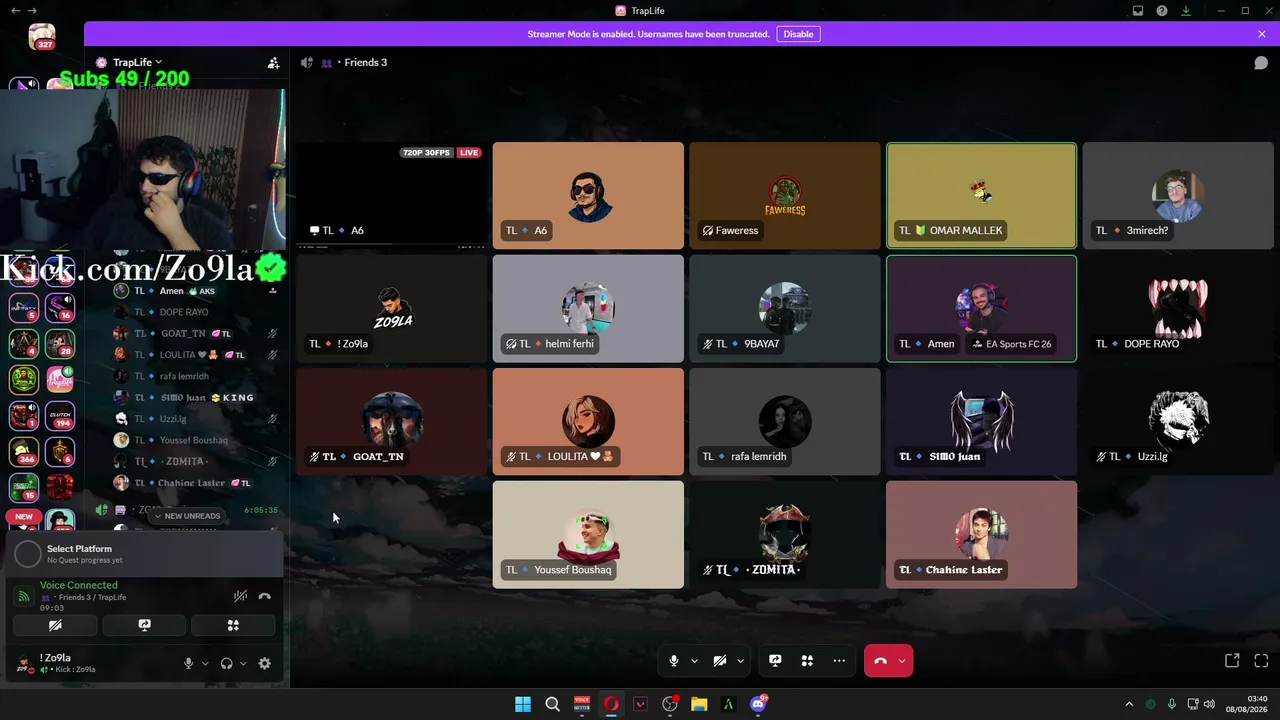This screenshot has height=720, width=1280.
Task: Open the arrow beside the red disconnect button
Action: (x=902, y=661)
